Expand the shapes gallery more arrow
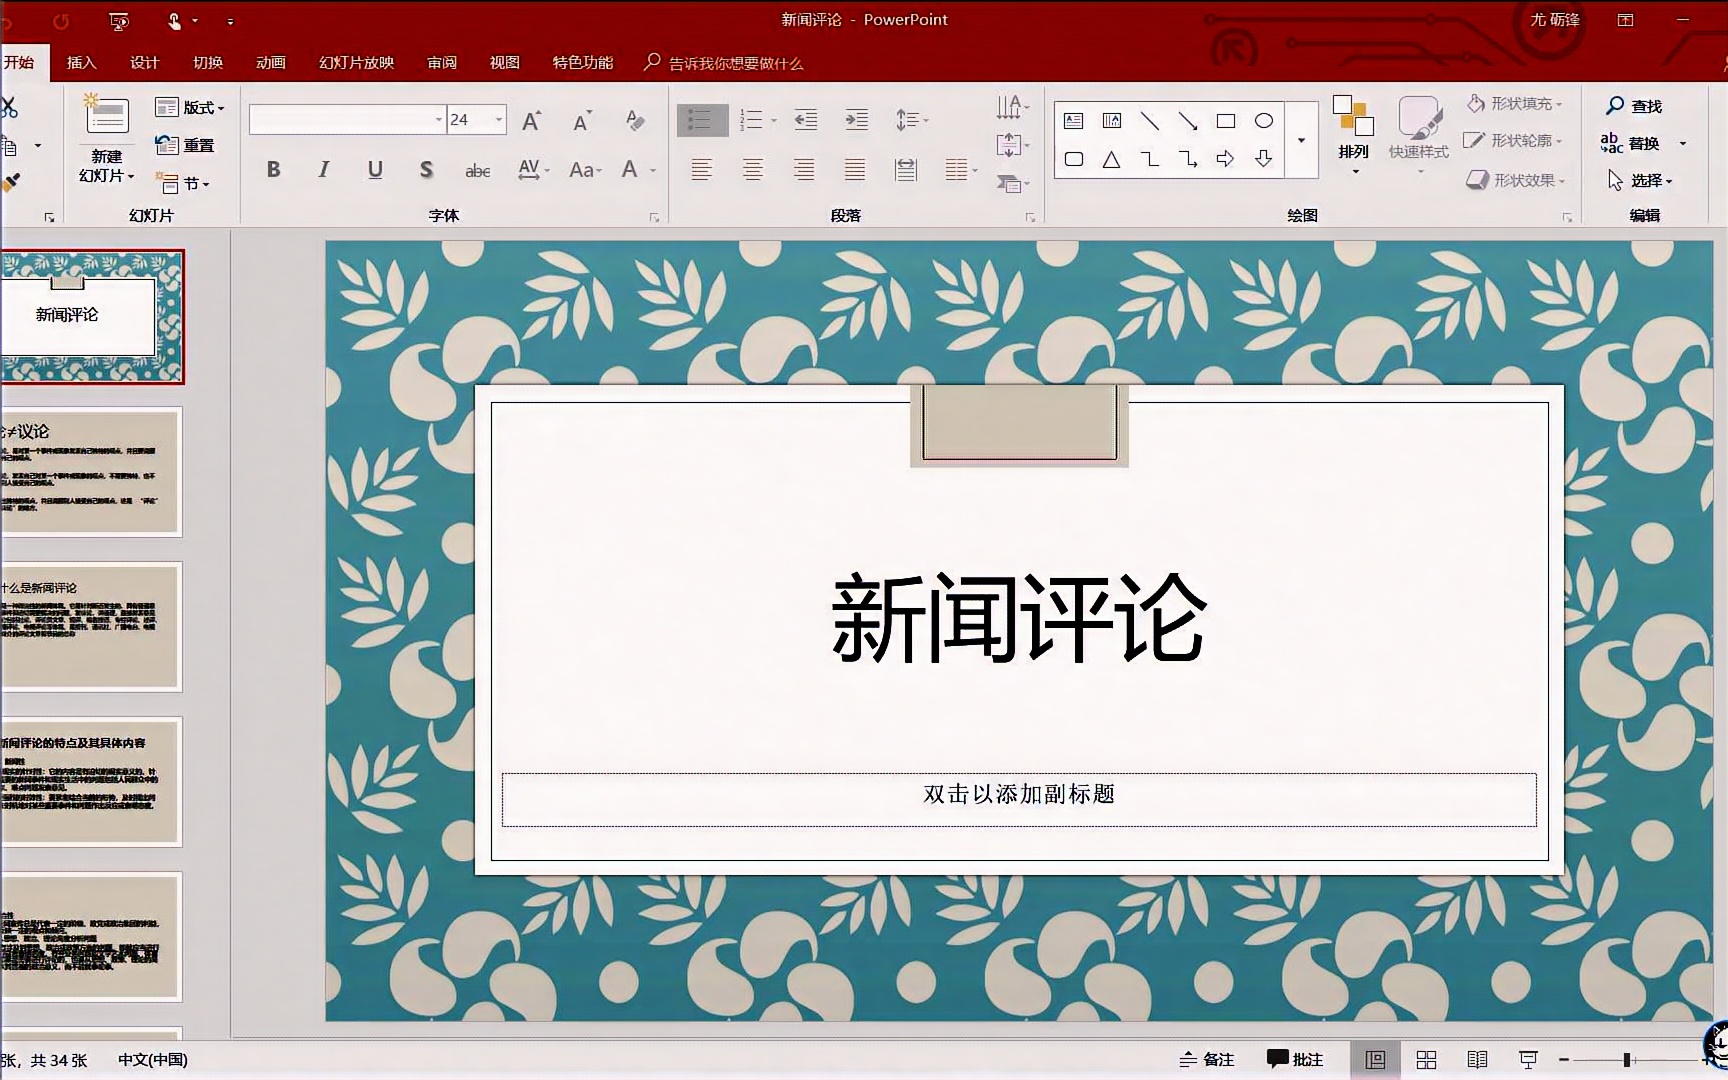 pos(1301,140)
